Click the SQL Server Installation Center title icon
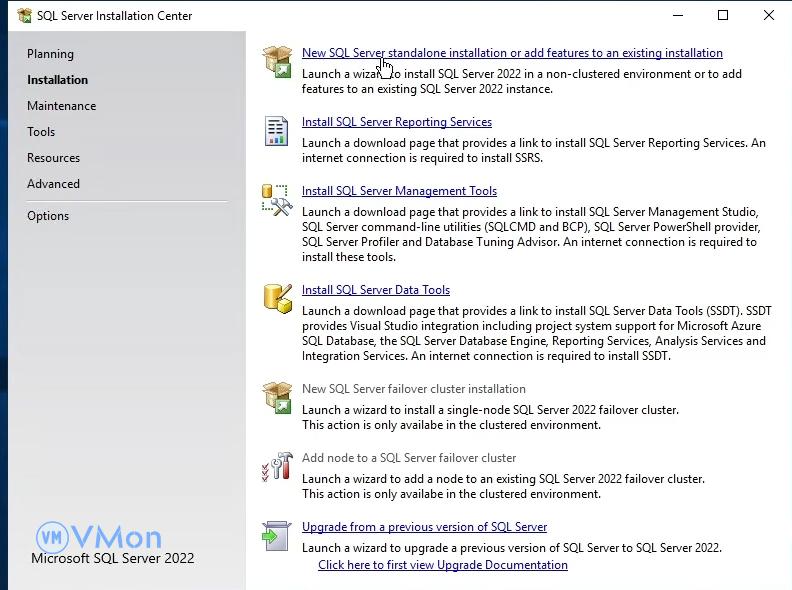Image resolution: width=792 pixels, height=590 pixels. pyautogui.click(x=24, y=16)
